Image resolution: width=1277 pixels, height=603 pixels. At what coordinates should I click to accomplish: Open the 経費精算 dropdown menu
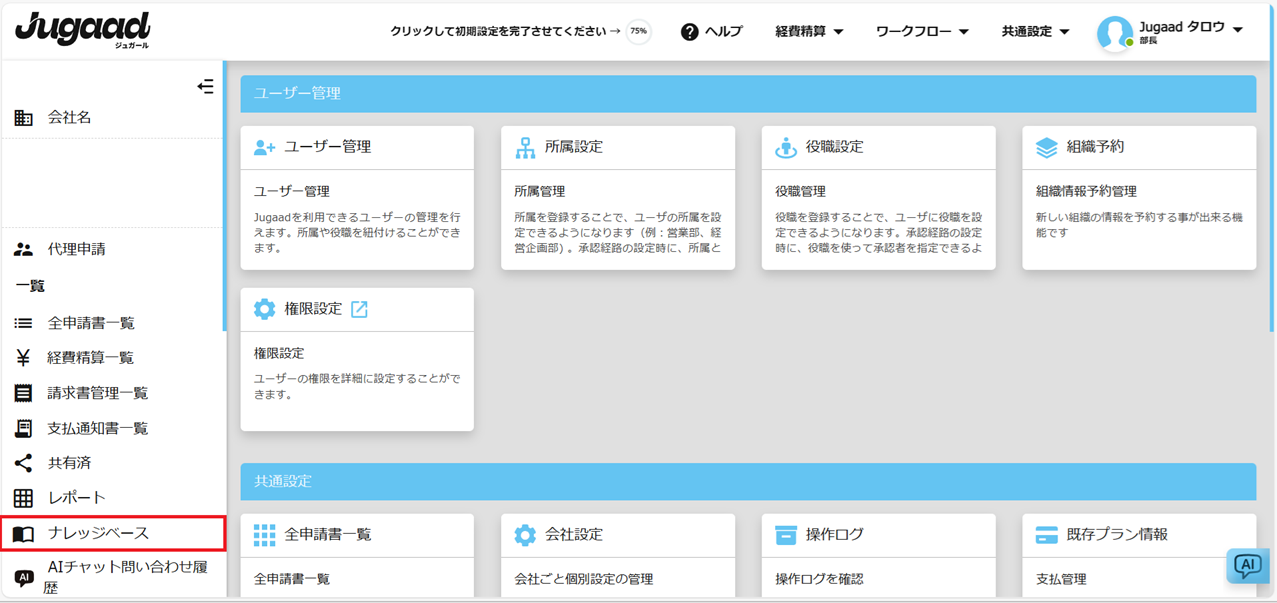[809, 31]
